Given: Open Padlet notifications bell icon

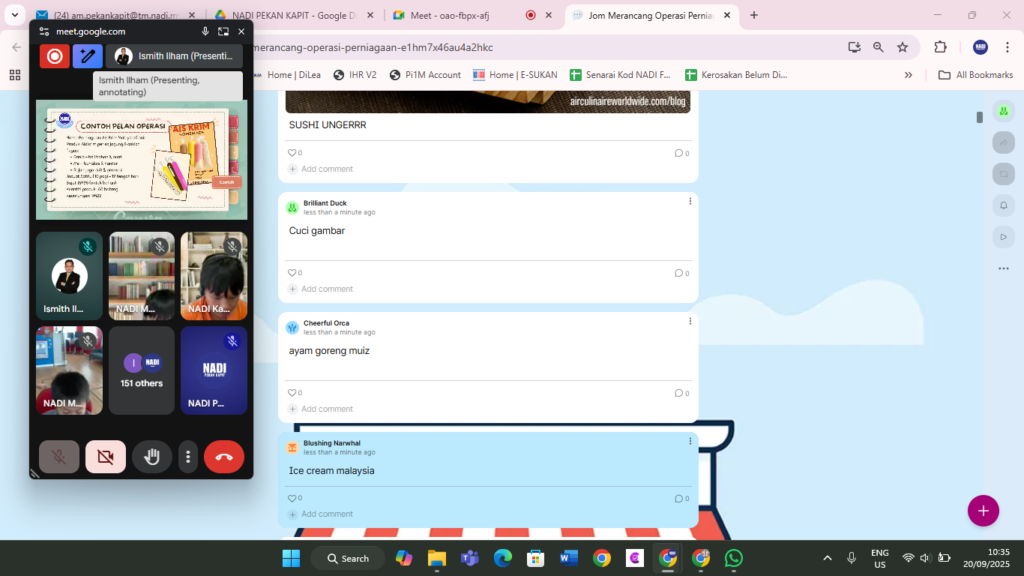Looking at the screenshot, I should [1003, 205].
